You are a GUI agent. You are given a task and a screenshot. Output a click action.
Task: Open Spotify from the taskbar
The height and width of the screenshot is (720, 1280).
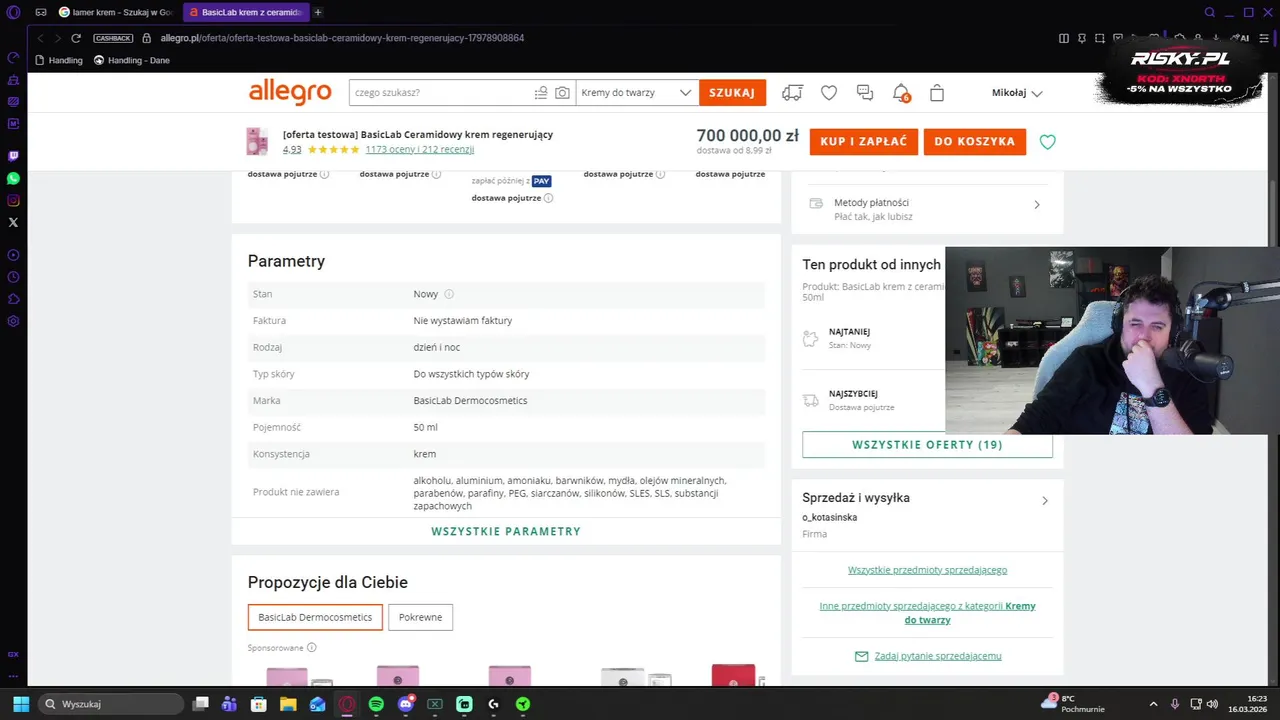pyautogui.click(x=376, y=704)
